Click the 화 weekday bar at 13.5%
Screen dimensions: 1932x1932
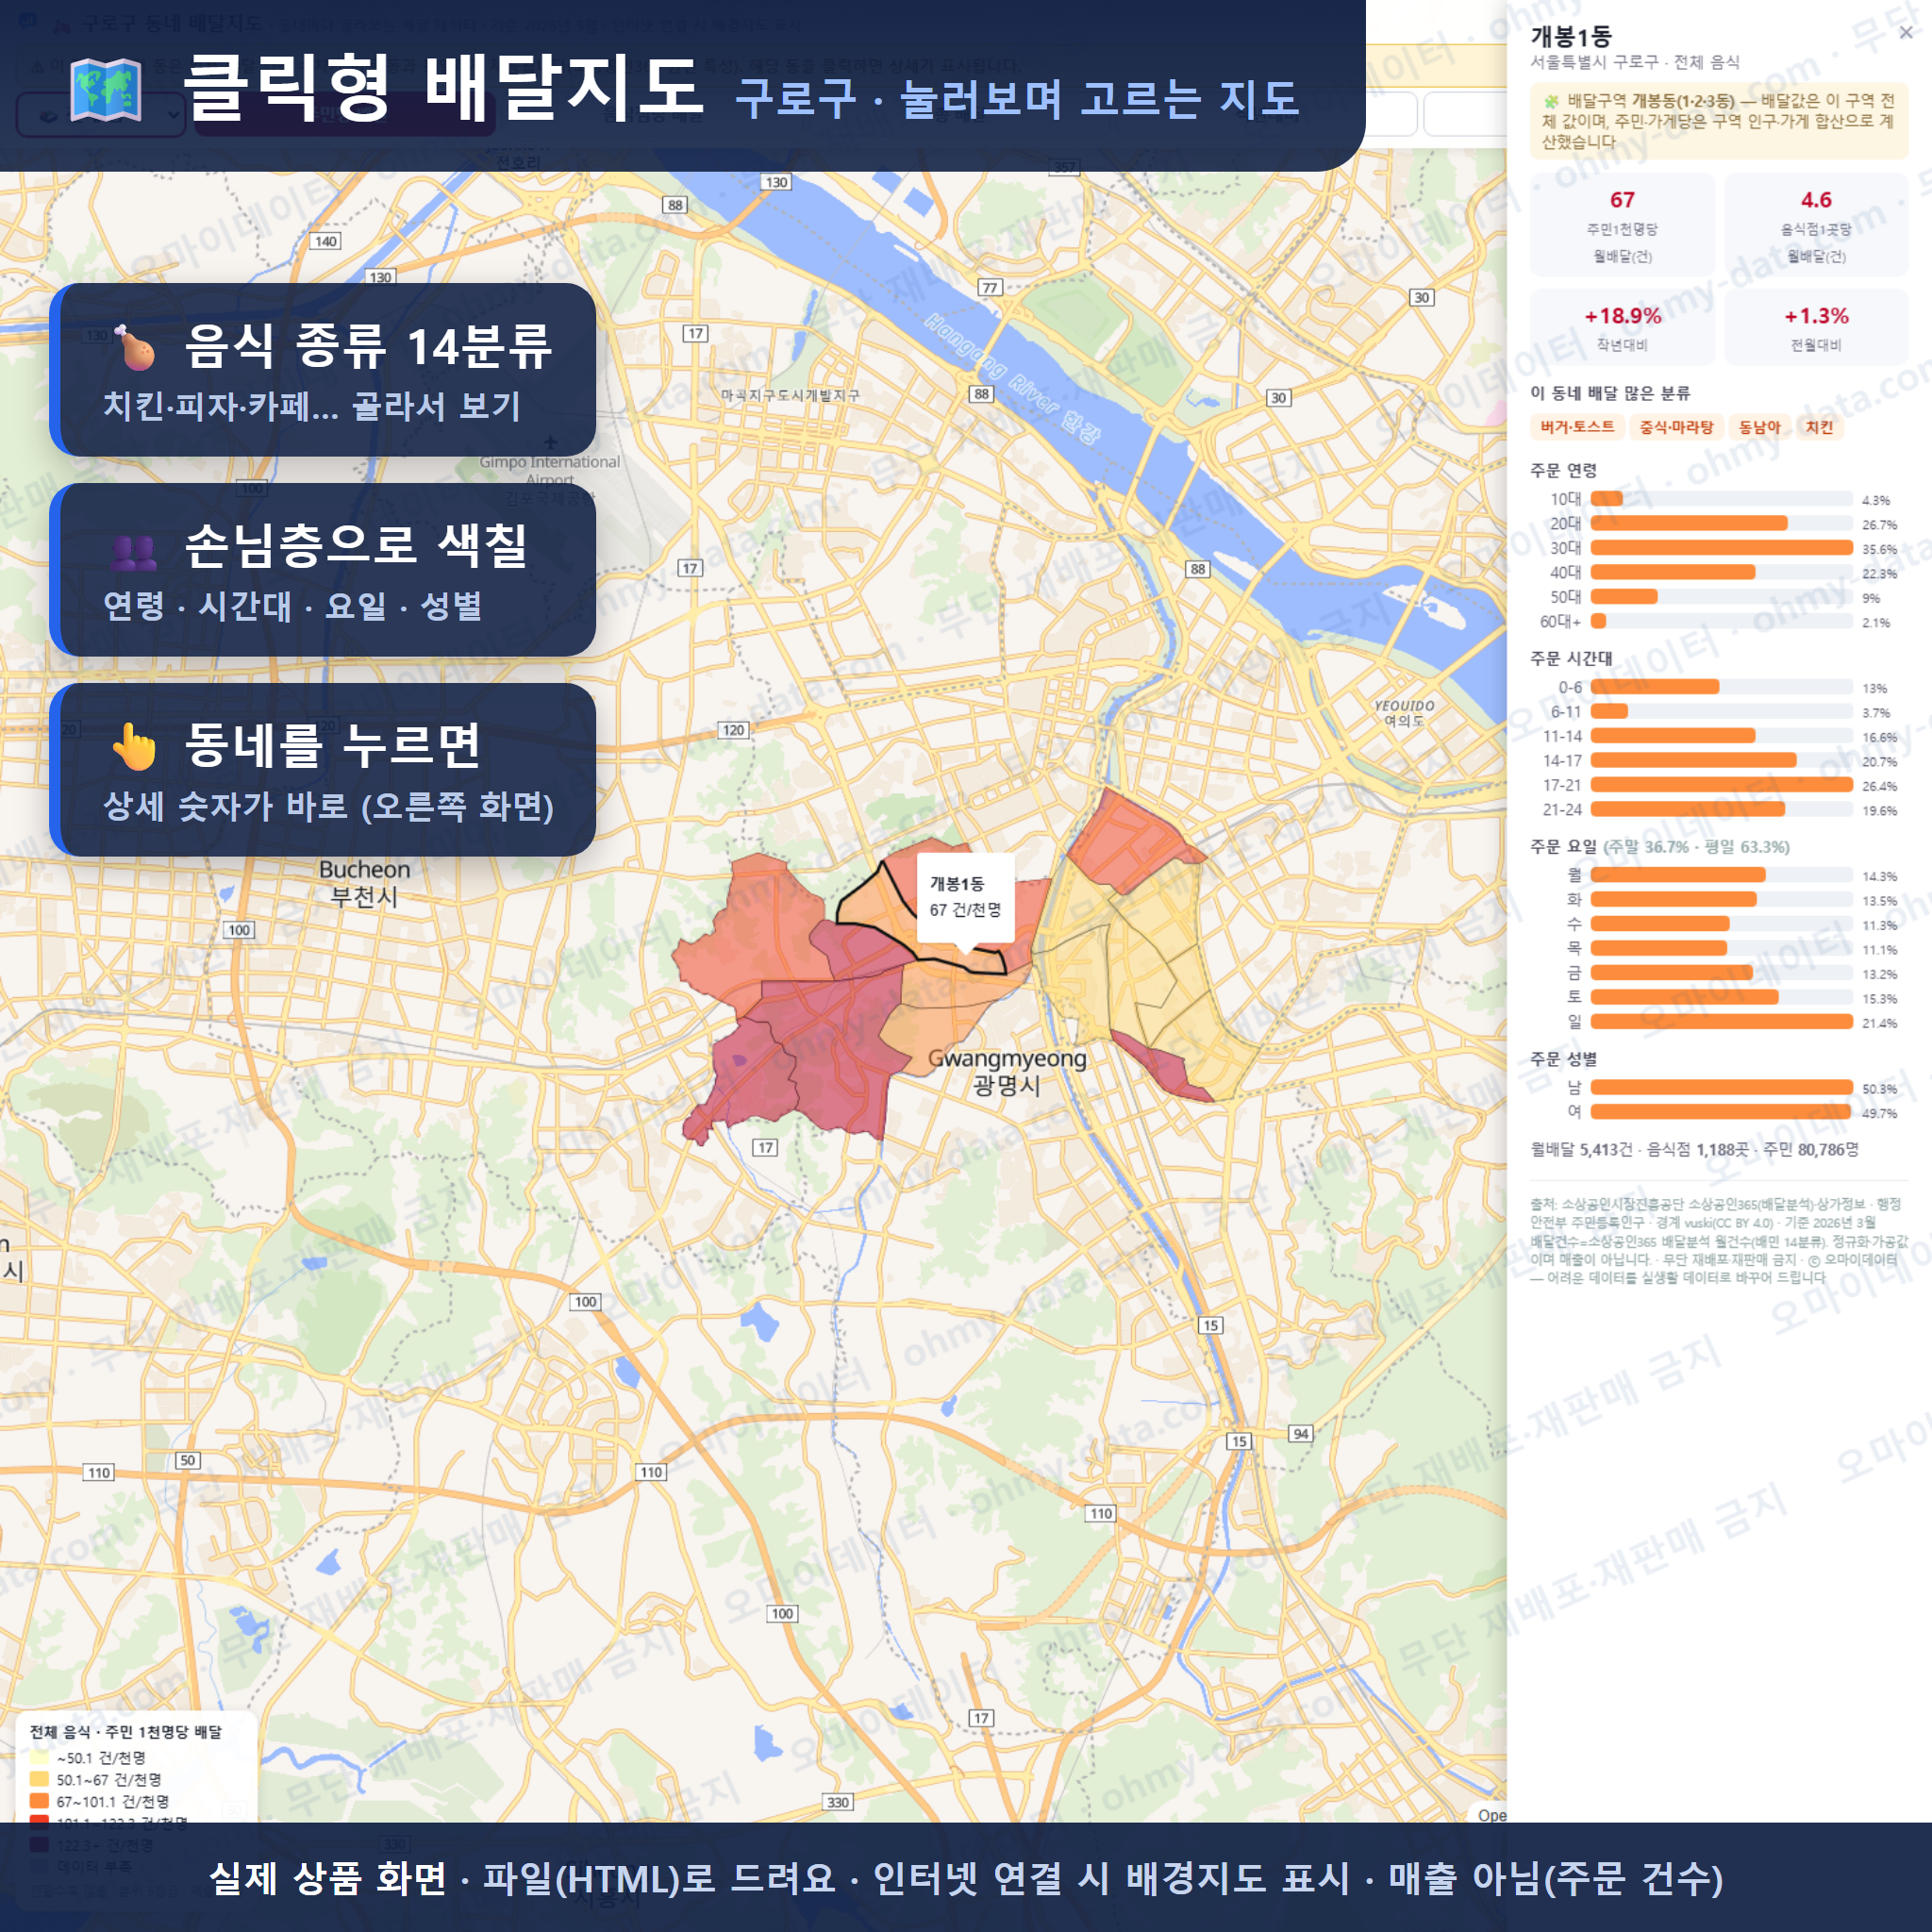[1721, 900]
